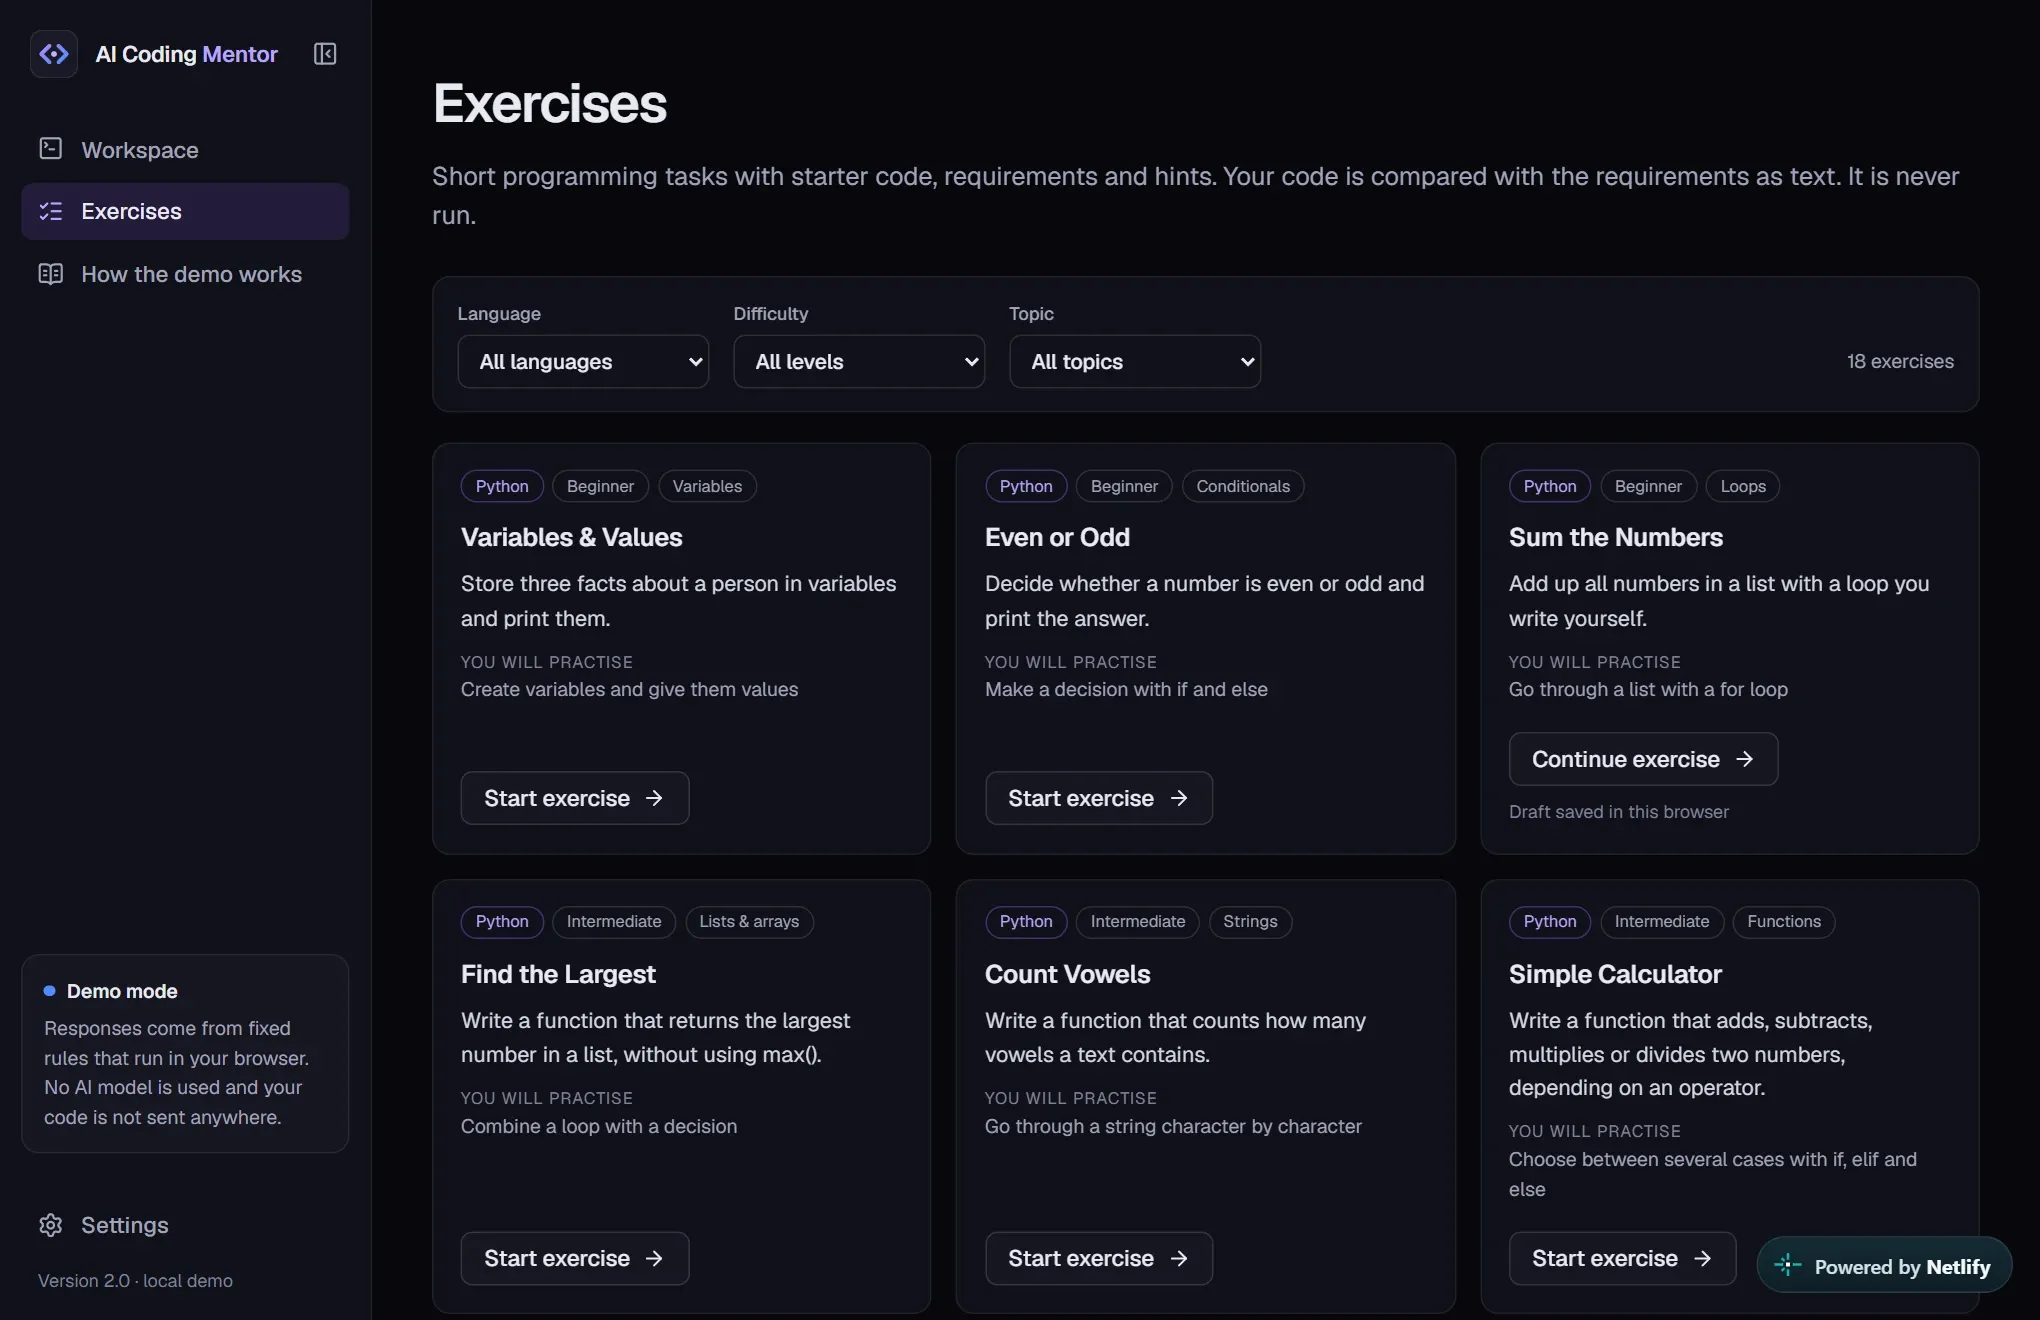2040x1320 pixels.
Task: Expand the All levels difficulty dropdown
Action: click(859, 361)
